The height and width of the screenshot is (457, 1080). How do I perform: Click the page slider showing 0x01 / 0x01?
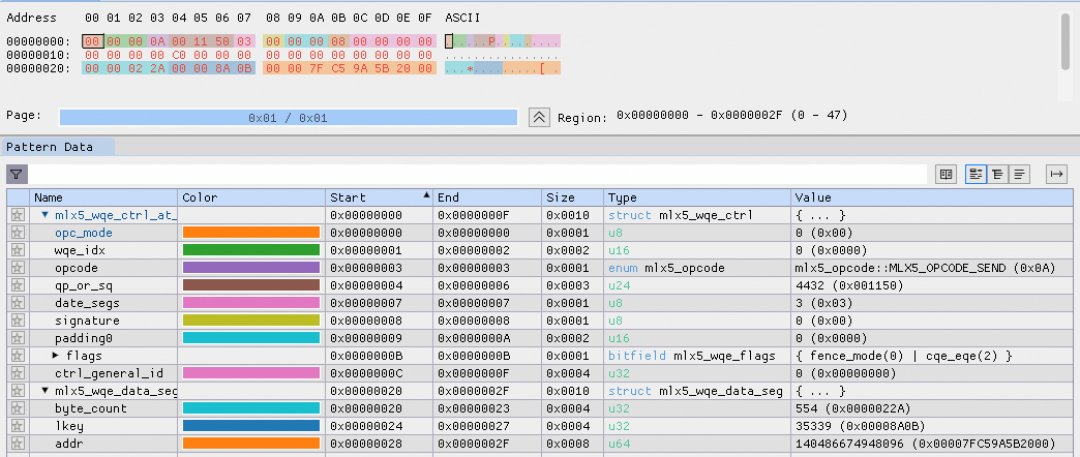[288, 118]
